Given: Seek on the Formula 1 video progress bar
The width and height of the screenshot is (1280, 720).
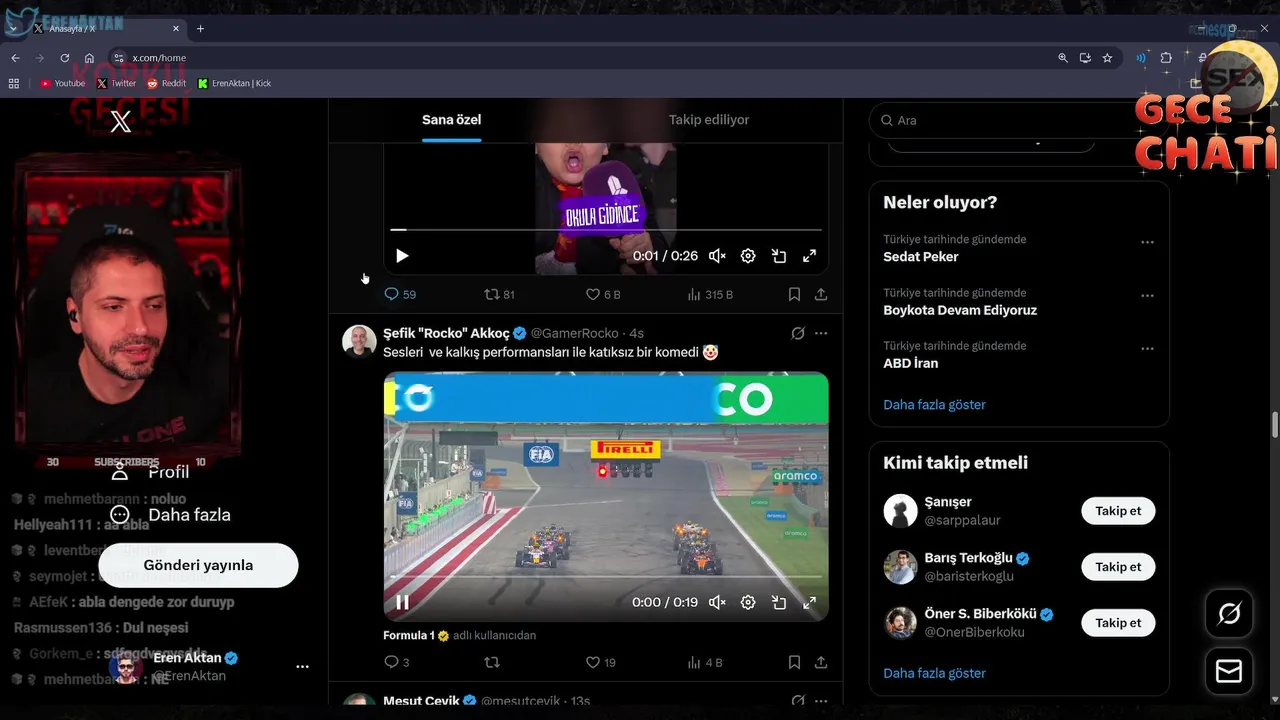Looking at the screenshot, I should point(606,577).
